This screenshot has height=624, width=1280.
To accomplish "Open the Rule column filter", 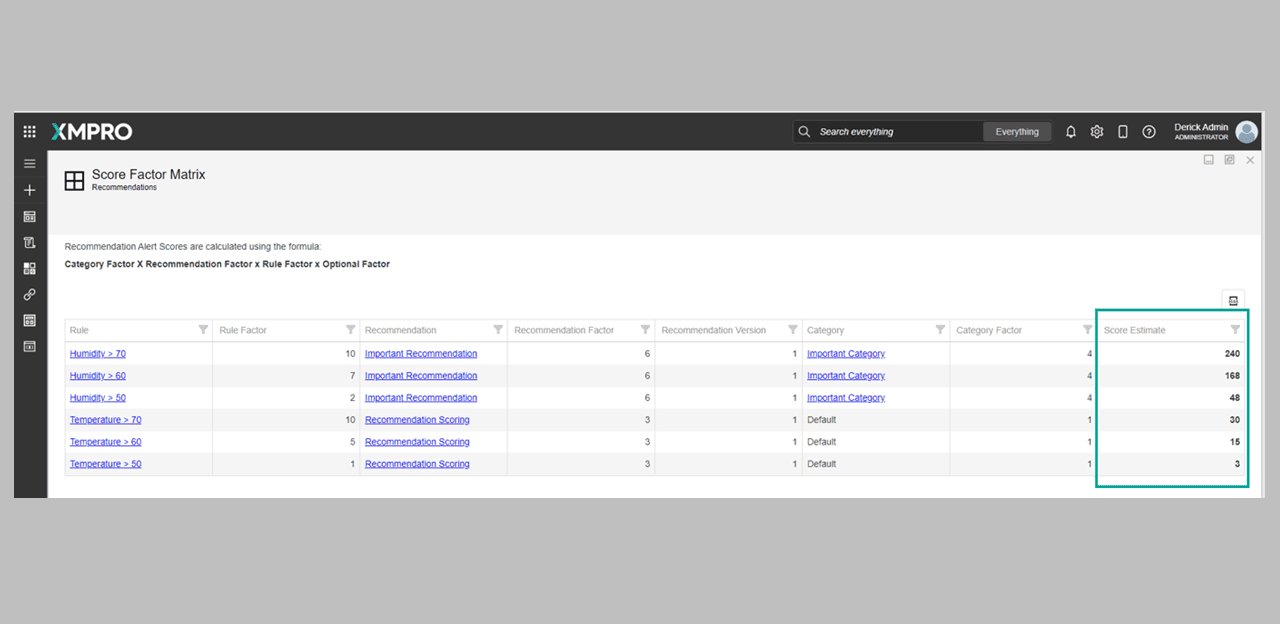I will 203,330.
